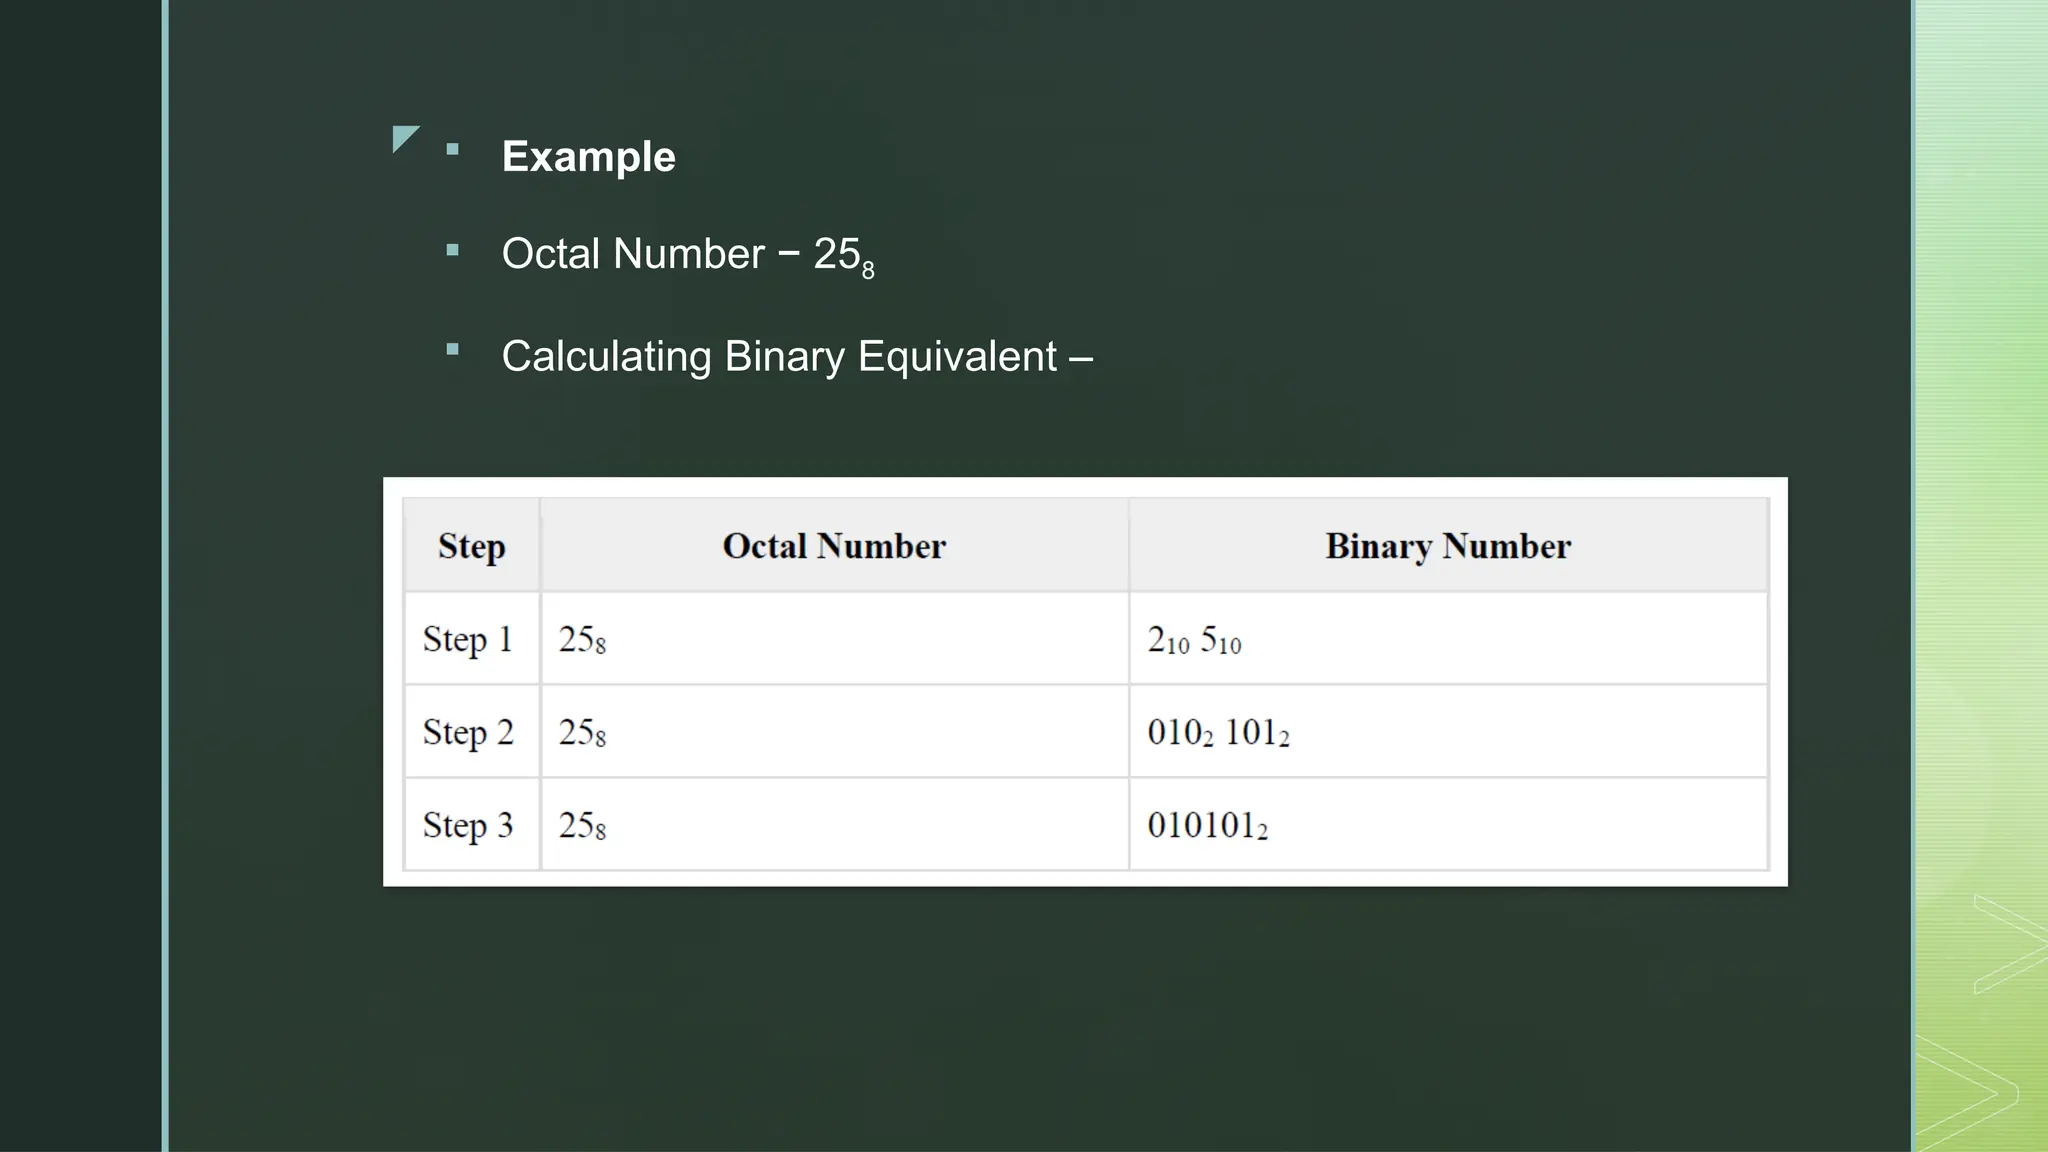
Task: Click the binary result '010101₂'
Action: [1207, 826]
